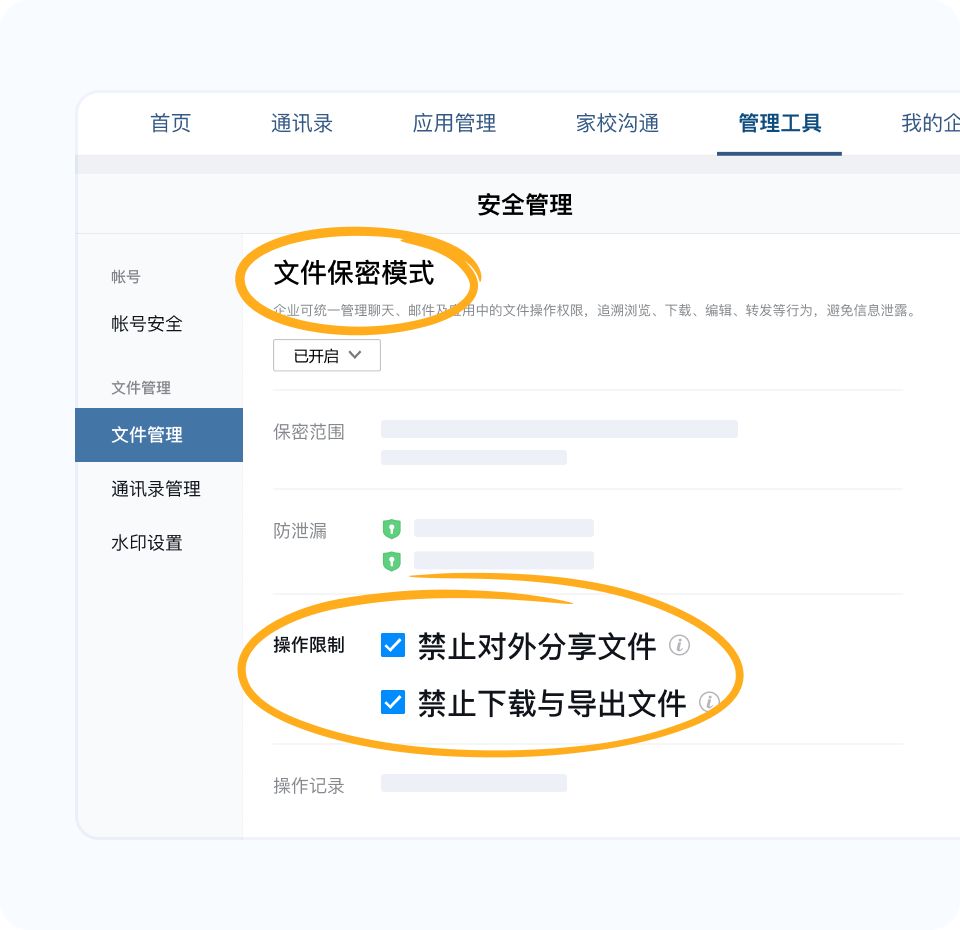
Task: Open the 家校沟通 tab
Action: pyautogui.click(x=617, y=123)
